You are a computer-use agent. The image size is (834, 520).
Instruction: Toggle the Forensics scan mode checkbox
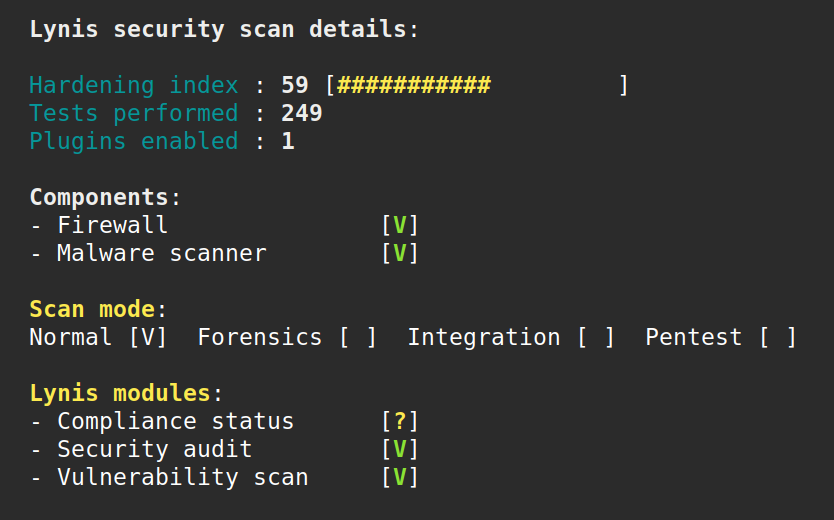357,338
